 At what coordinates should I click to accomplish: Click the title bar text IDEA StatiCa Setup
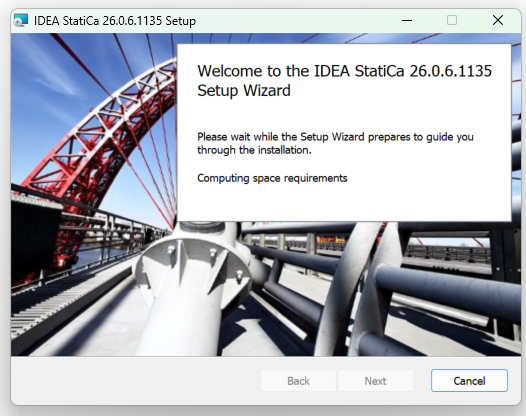[x=115, y=21]
